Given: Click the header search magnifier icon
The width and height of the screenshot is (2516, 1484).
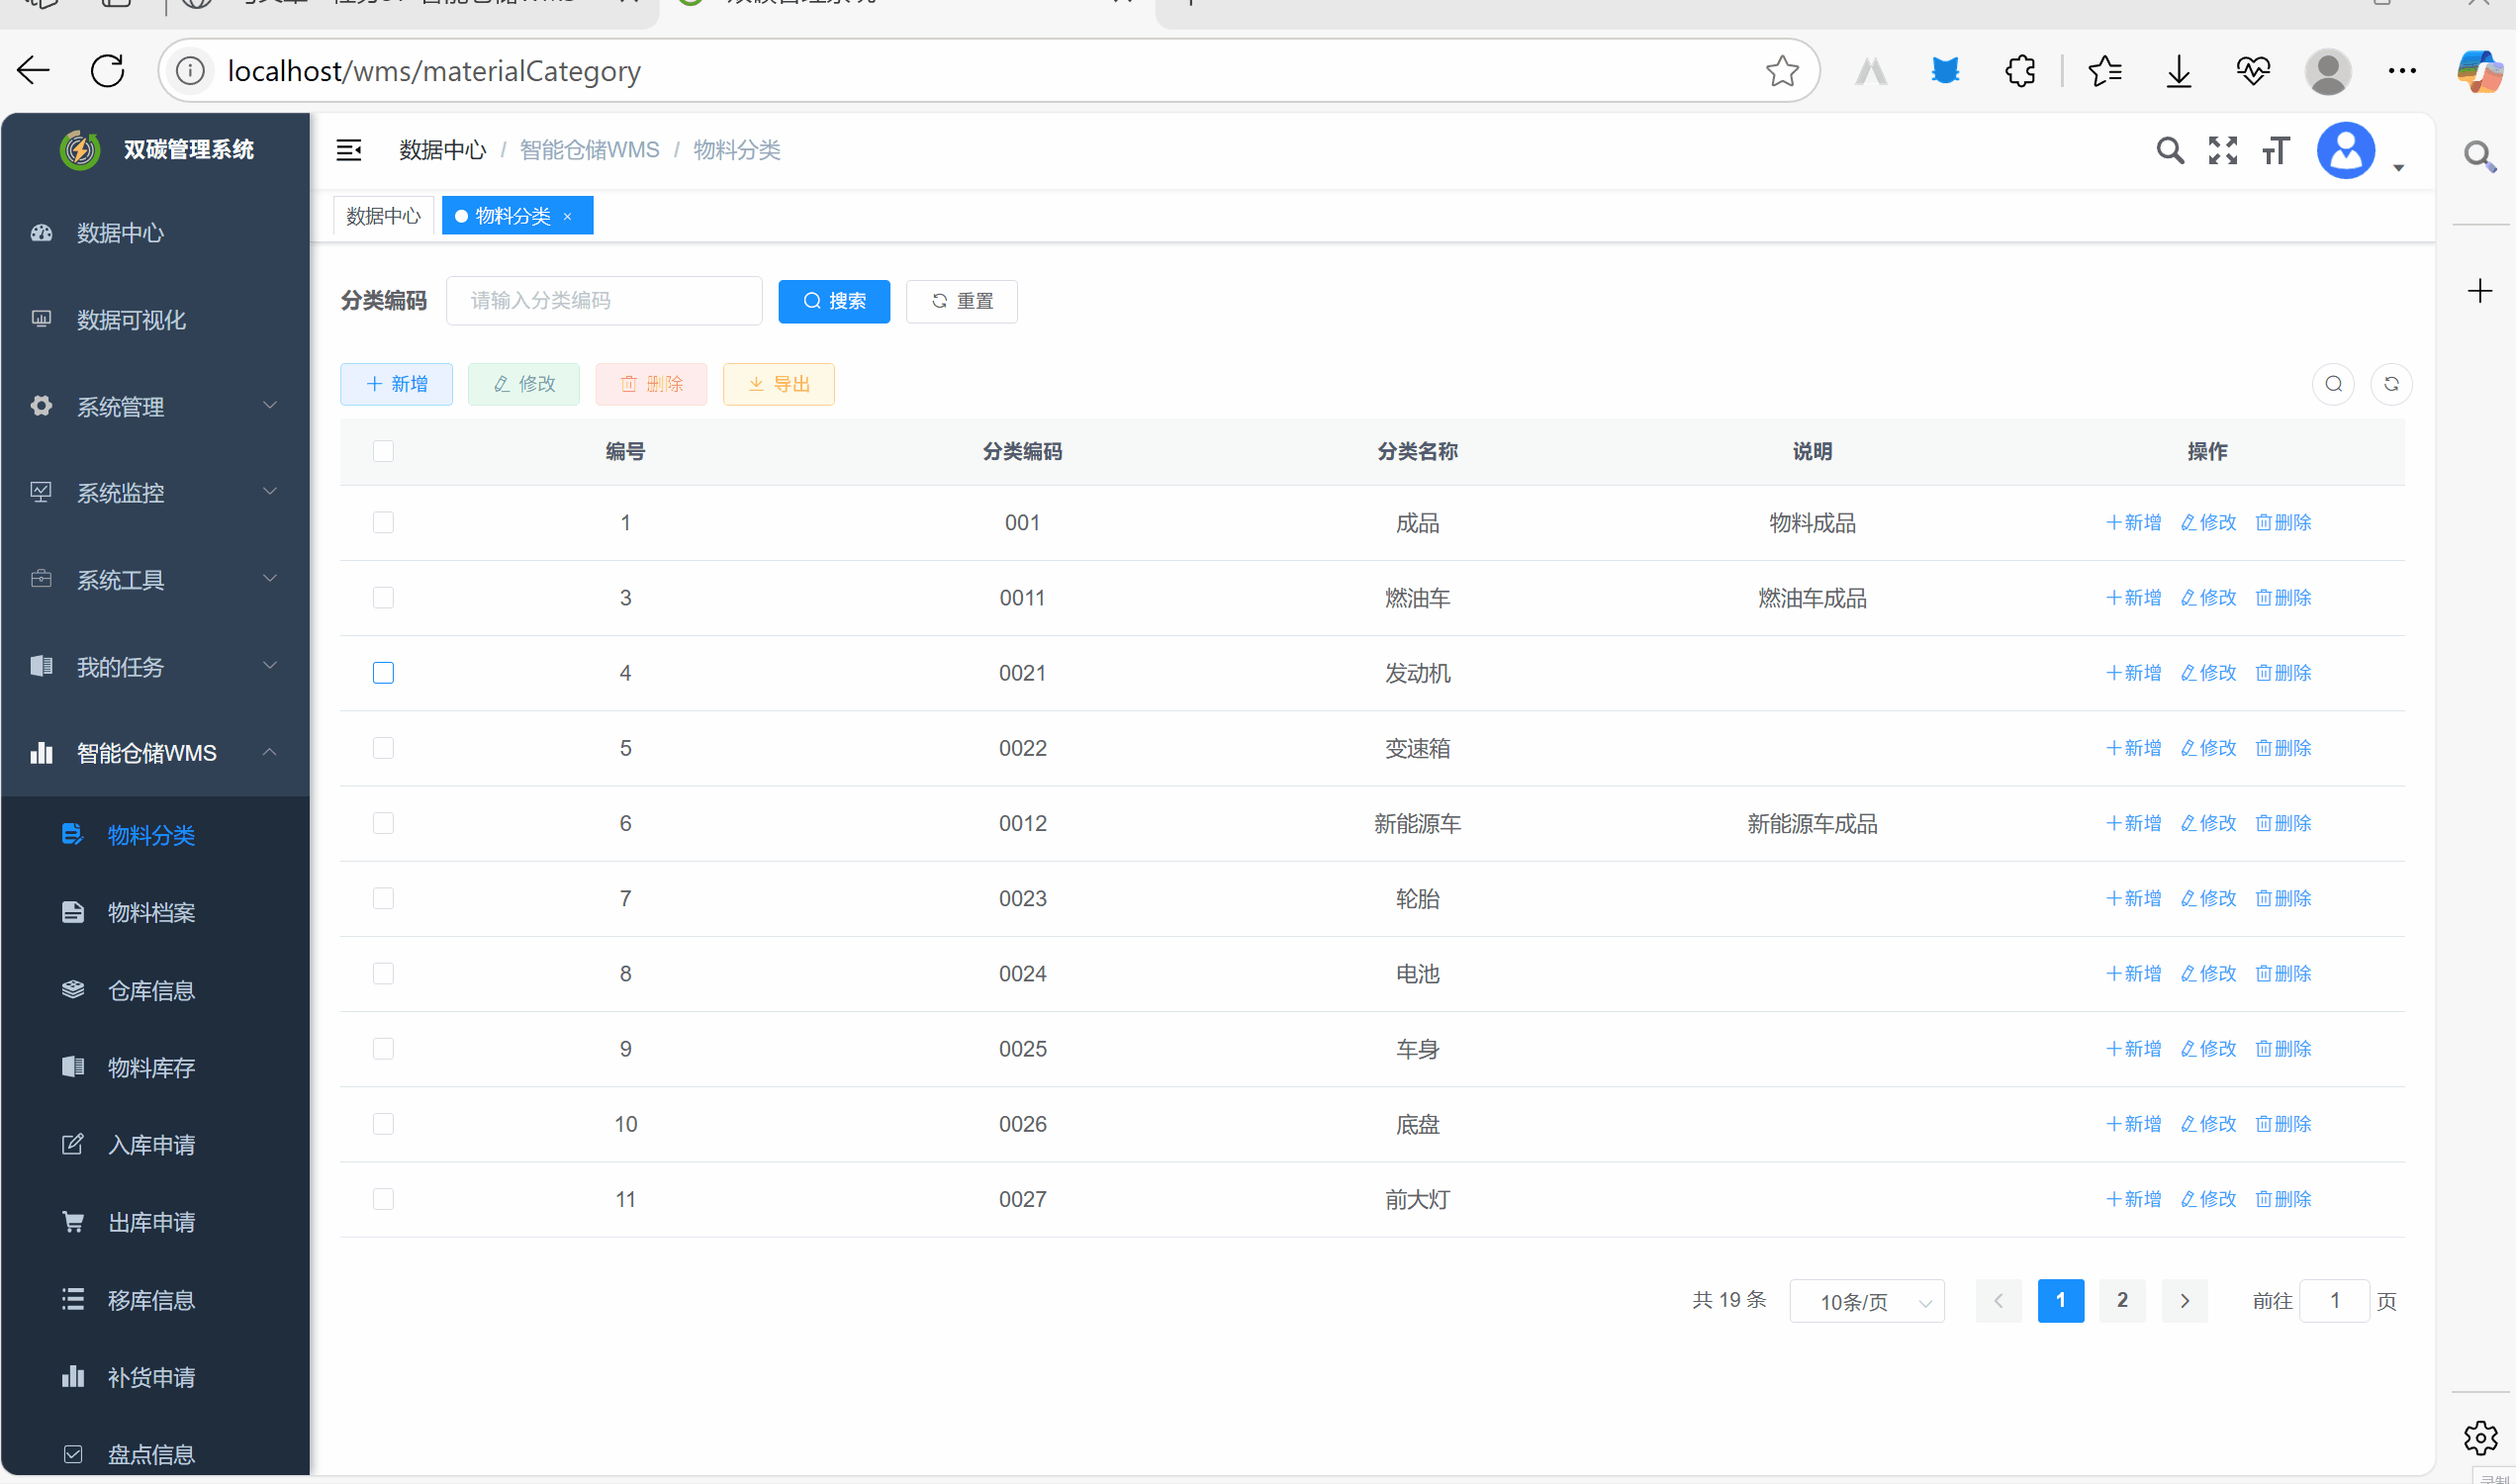Looking at the screenshot, I should (2169, 150).
